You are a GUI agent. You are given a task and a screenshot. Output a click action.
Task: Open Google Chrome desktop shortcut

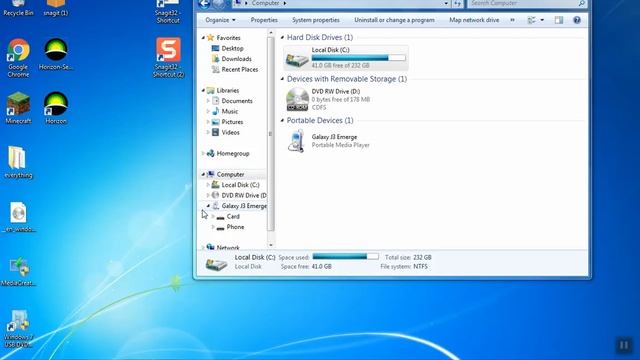(x=18, y=57)
